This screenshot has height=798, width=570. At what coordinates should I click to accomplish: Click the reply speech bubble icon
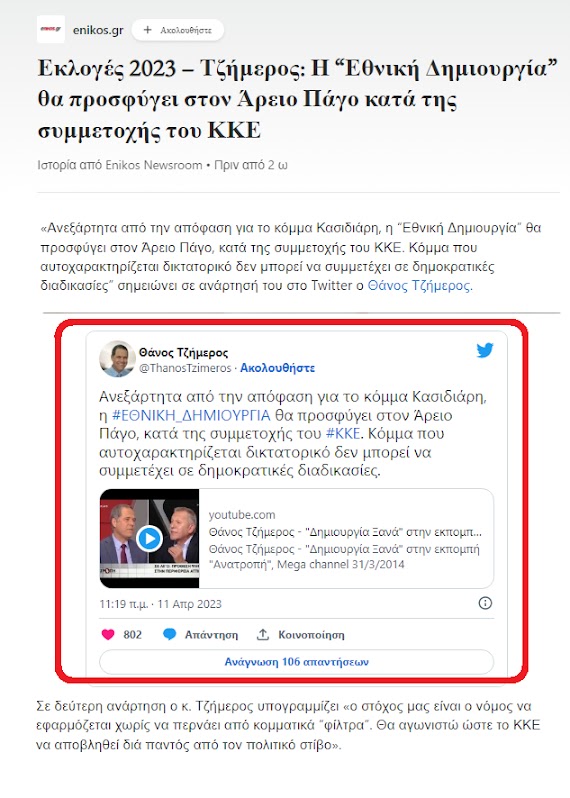tap(169, 634)
